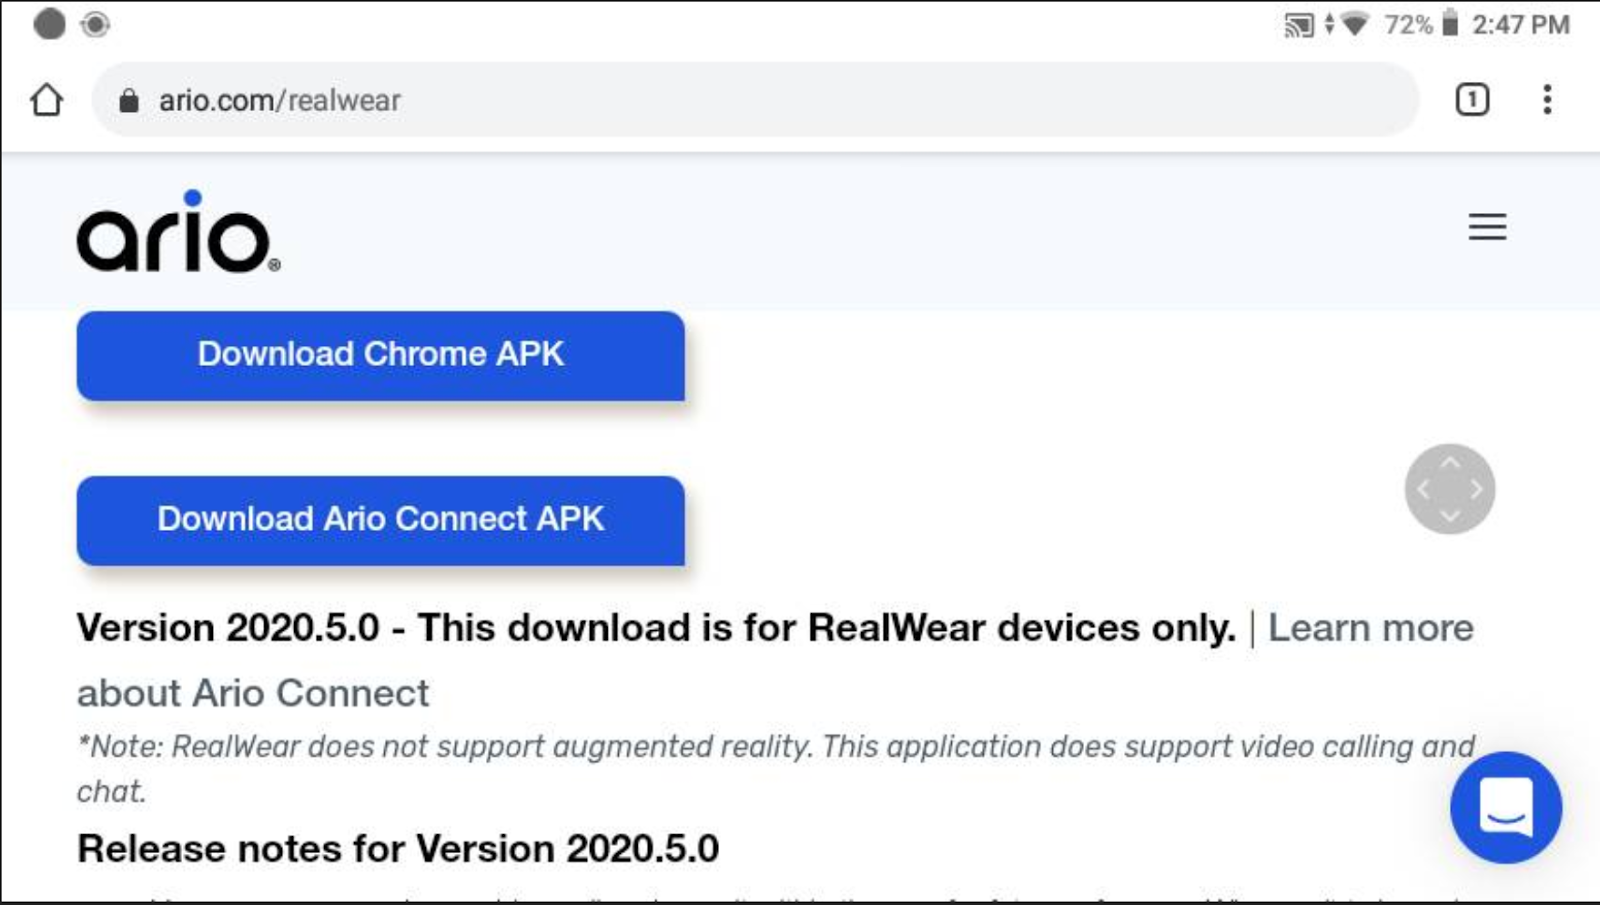The height and width of the screenshot is (905, 1600).
Task: Open the browser three-dot overflow menu
Action: point(1547,100)
